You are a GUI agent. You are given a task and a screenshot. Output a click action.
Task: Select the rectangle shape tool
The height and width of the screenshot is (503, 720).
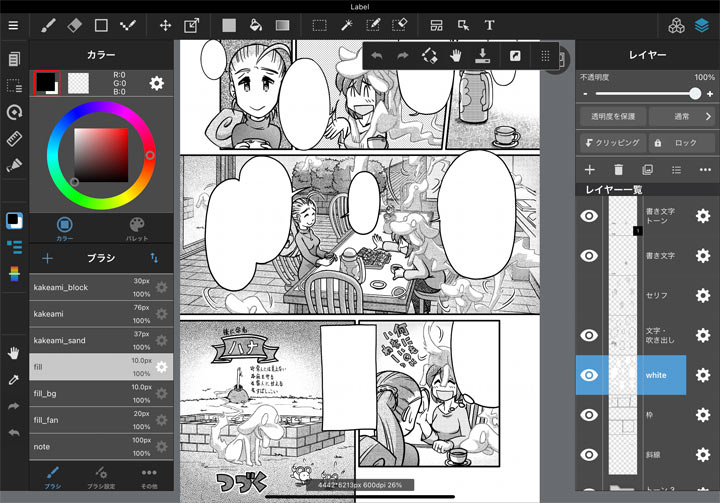[101, 25]
